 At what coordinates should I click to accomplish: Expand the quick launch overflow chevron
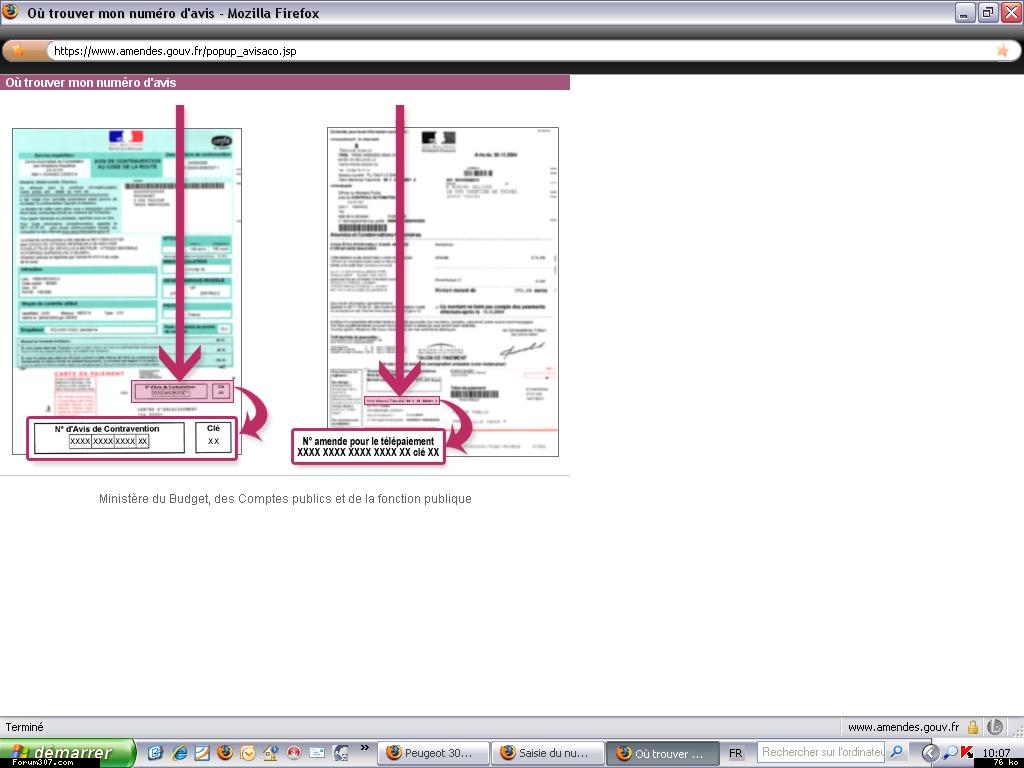click(366, 747)
